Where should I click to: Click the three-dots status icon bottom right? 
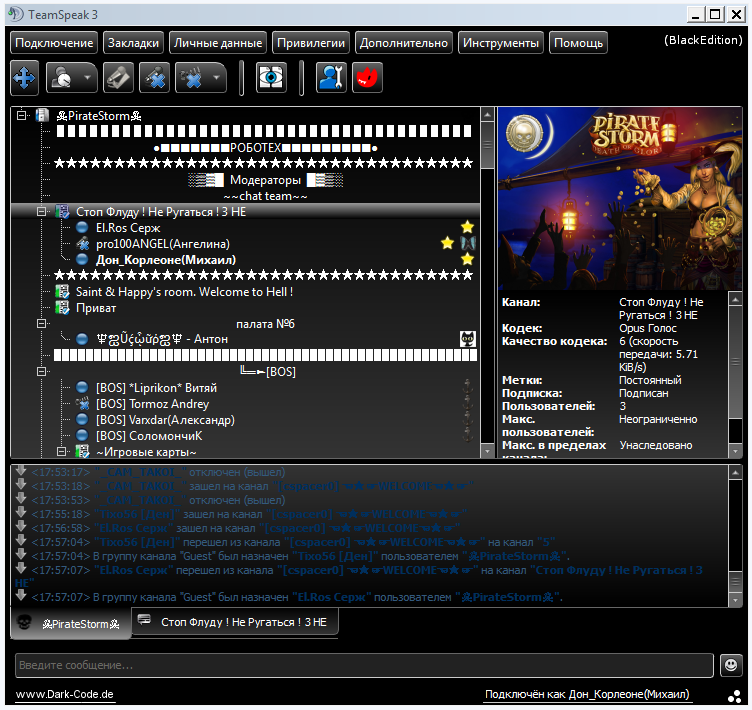pos(734,697)
